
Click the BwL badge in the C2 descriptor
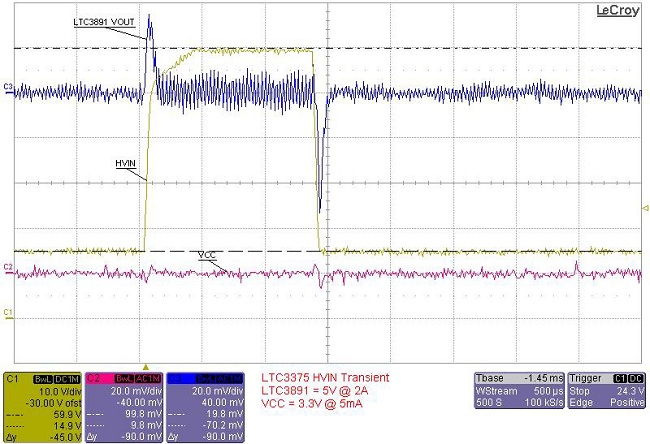(125, 379)
